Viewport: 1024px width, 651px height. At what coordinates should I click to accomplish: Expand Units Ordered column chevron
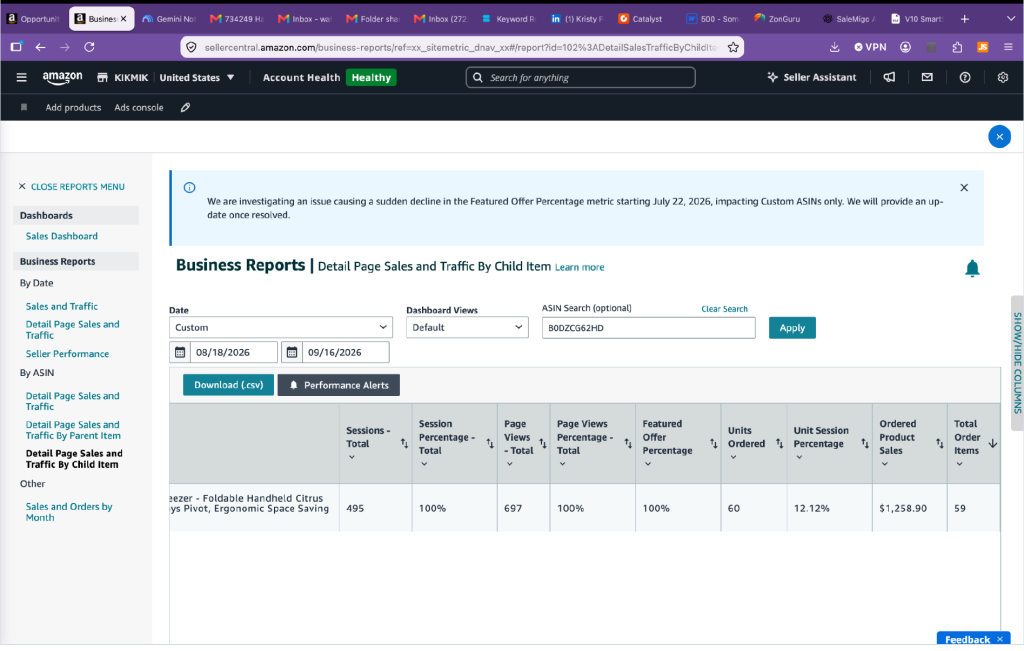(x=733, y=457)
